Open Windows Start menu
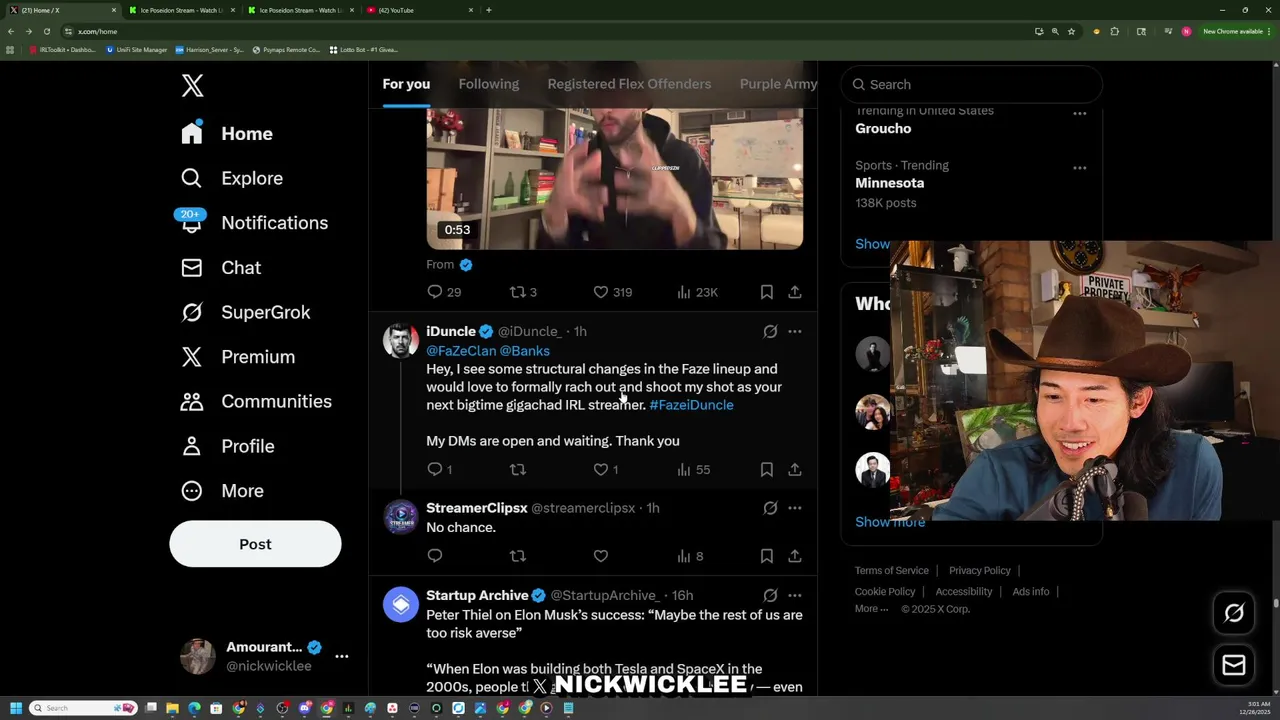1280x720 pixels. [x=15, y=708]
